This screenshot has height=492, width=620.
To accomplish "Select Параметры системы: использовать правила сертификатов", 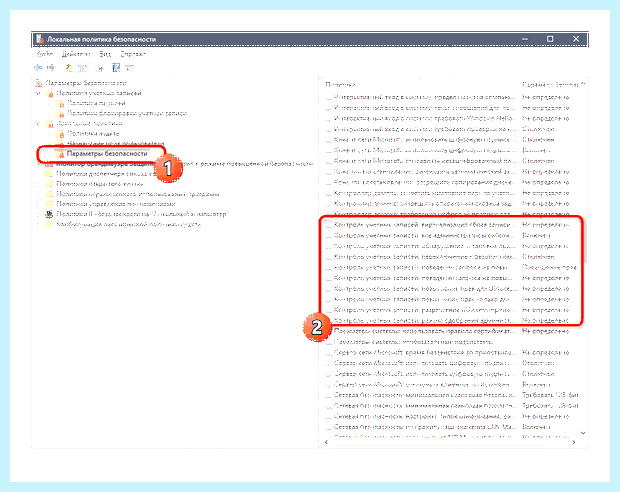I will tap(453, 331).
